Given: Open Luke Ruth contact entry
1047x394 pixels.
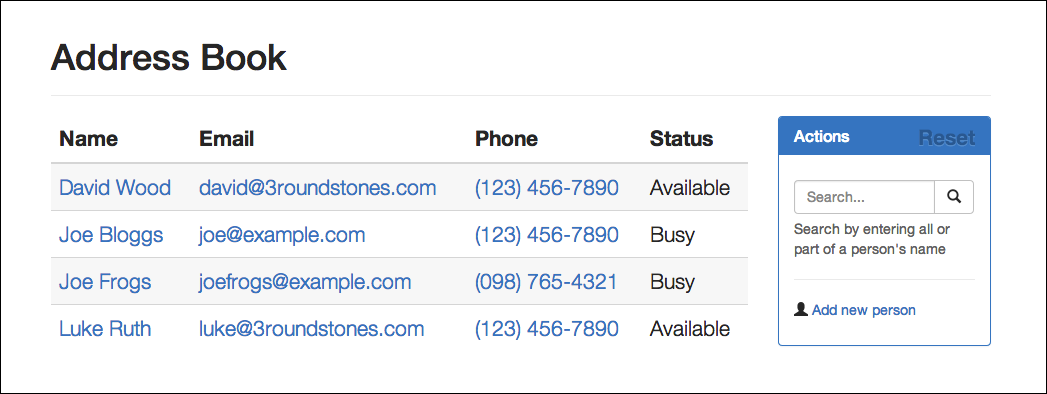Looking at the screenshot, I should pos(105,329).
